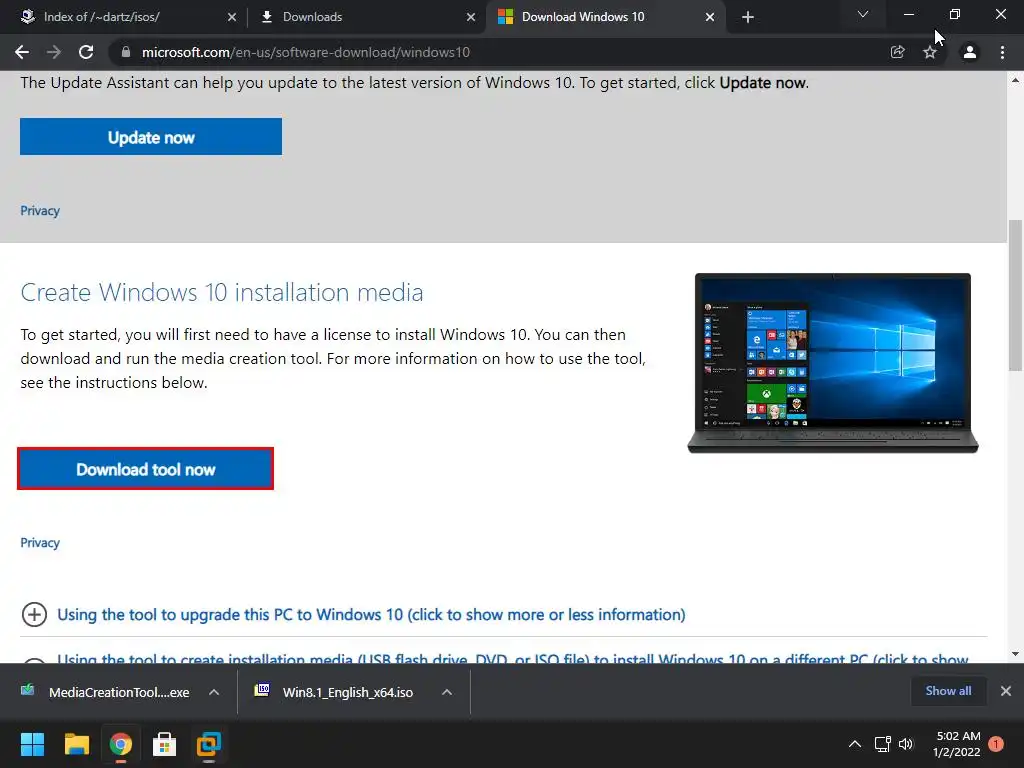Viewport: 1024px width, 768px height.
Task: Click the Windows 10 laptop image
Action: tap(833, 363)
